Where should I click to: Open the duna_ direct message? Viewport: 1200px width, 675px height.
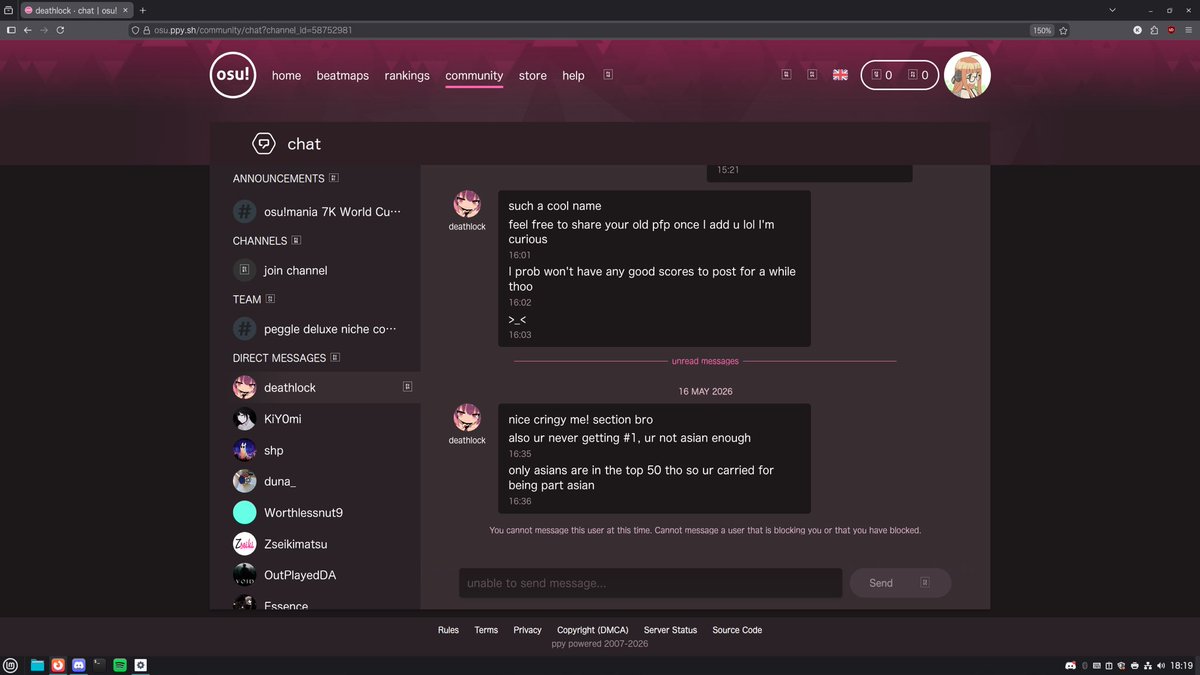pyautogui.click(x=315, y=481)
